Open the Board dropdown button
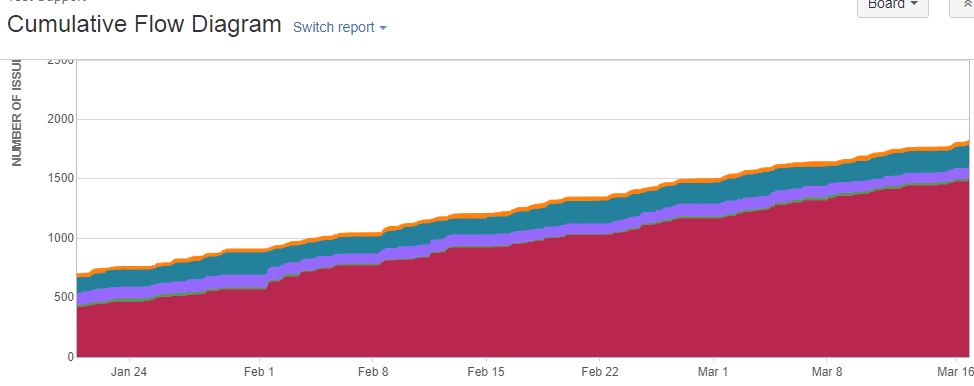Image resolution: width=974 pixels, height=386 pixels. [893, 6]
